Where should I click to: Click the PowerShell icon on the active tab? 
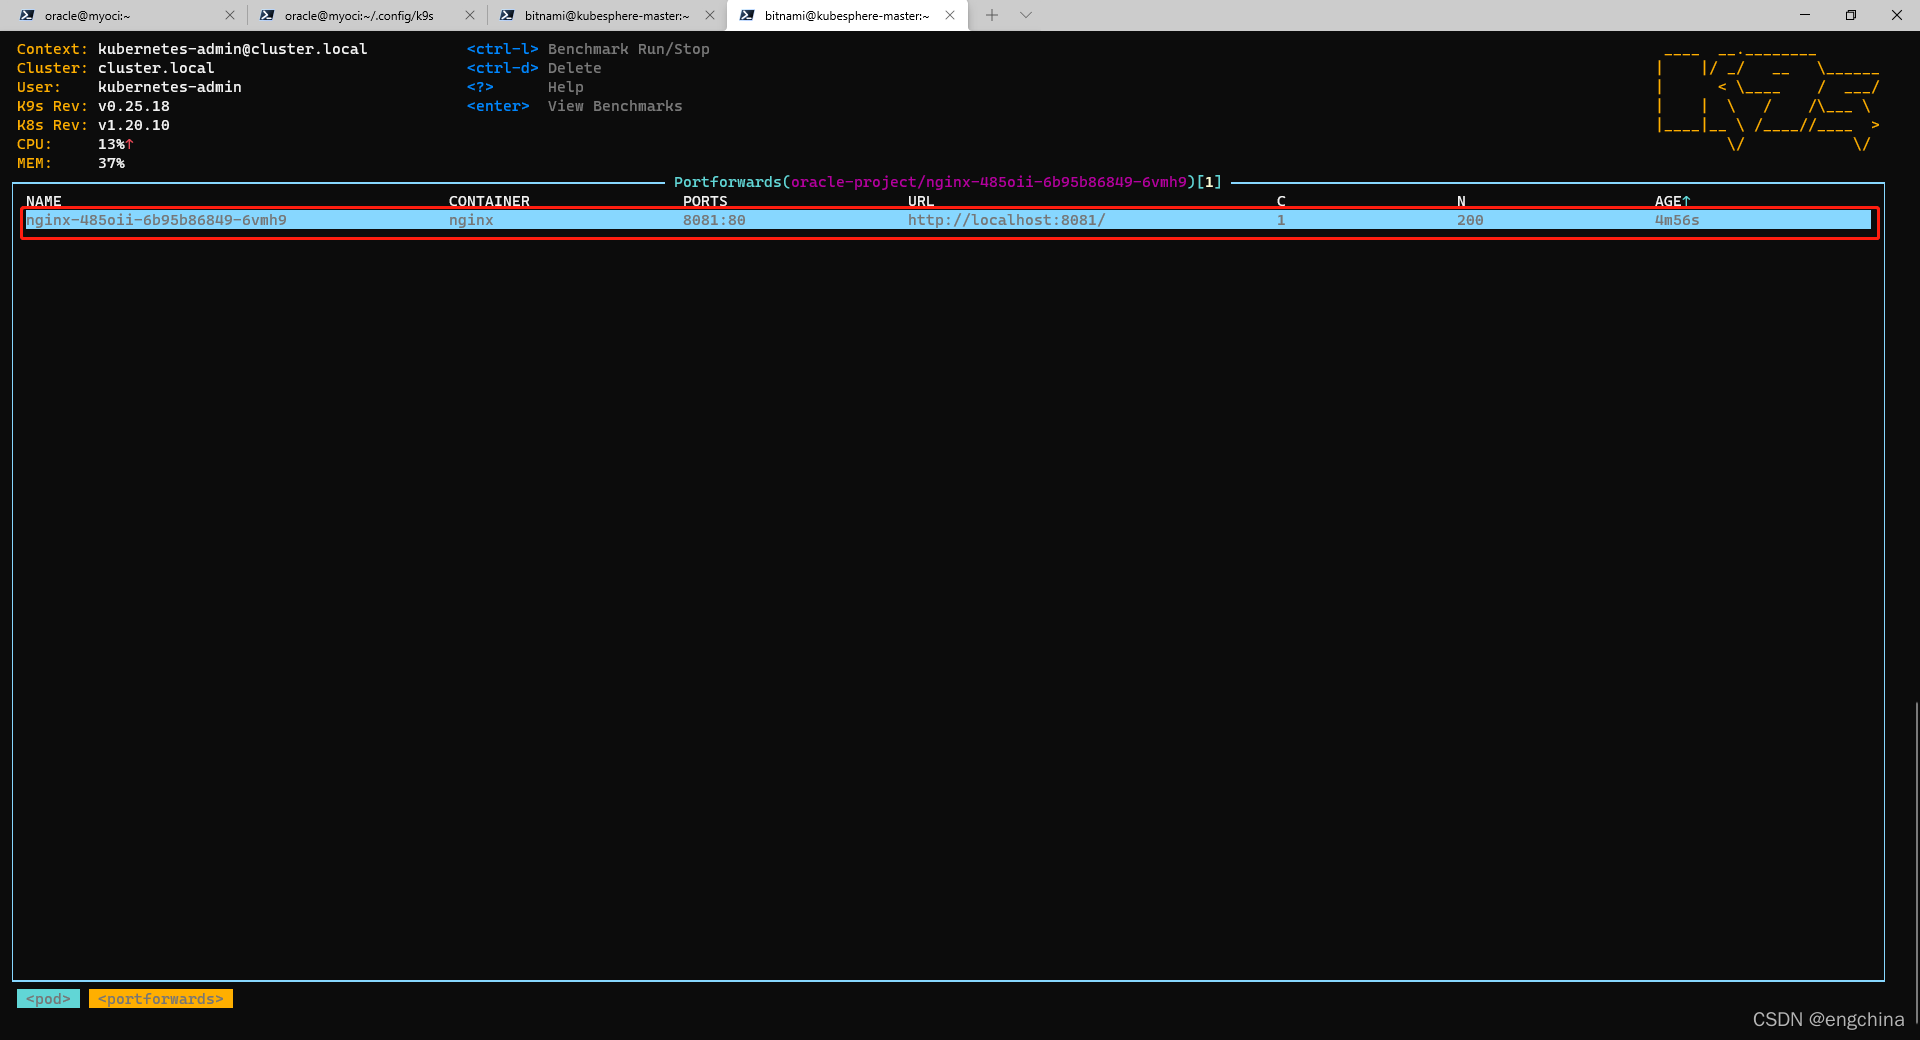pos(747,15)
